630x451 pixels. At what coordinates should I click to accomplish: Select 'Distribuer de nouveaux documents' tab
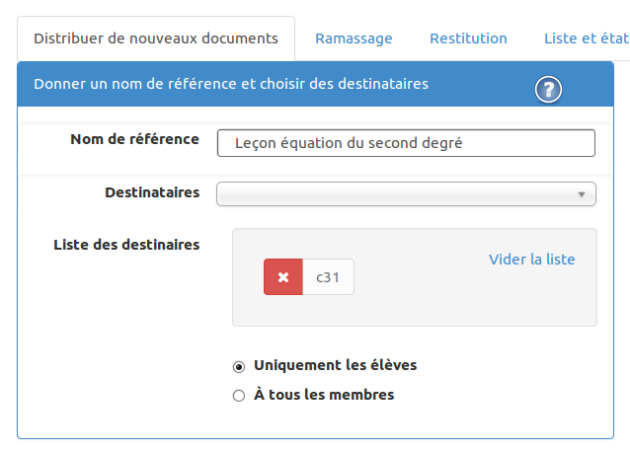click(156, 39)
